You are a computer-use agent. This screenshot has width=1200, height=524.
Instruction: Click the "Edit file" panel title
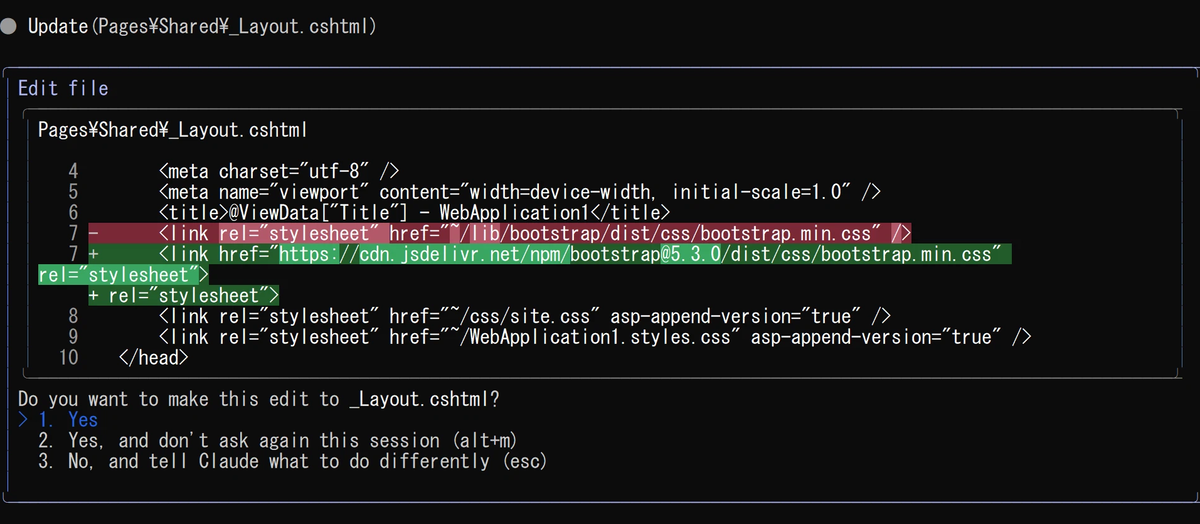pyautogui.click(x=63, y=88)
